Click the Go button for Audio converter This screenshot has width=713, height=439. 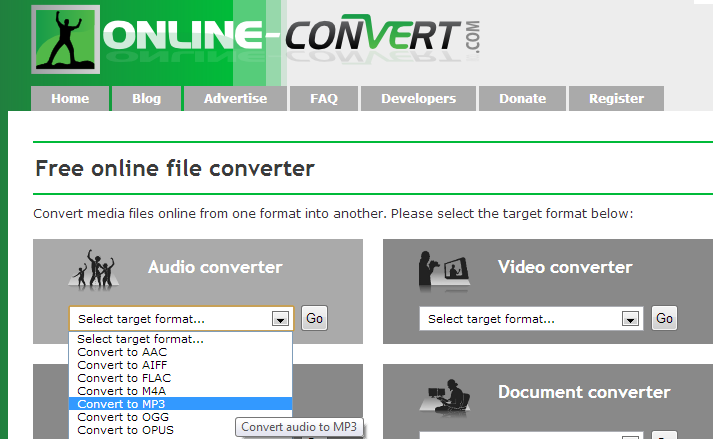[x=314, y=318]
